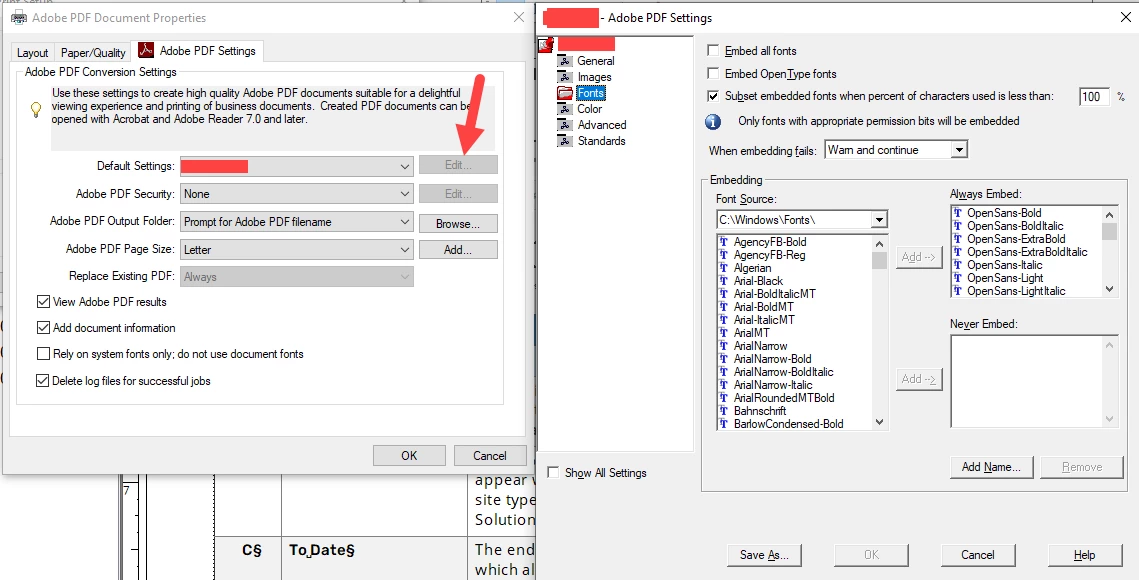The width and height of the screenshot is (1139, 580).
Task: Enable Embed OpenType fonts checkbox
Action: point(713,73)
